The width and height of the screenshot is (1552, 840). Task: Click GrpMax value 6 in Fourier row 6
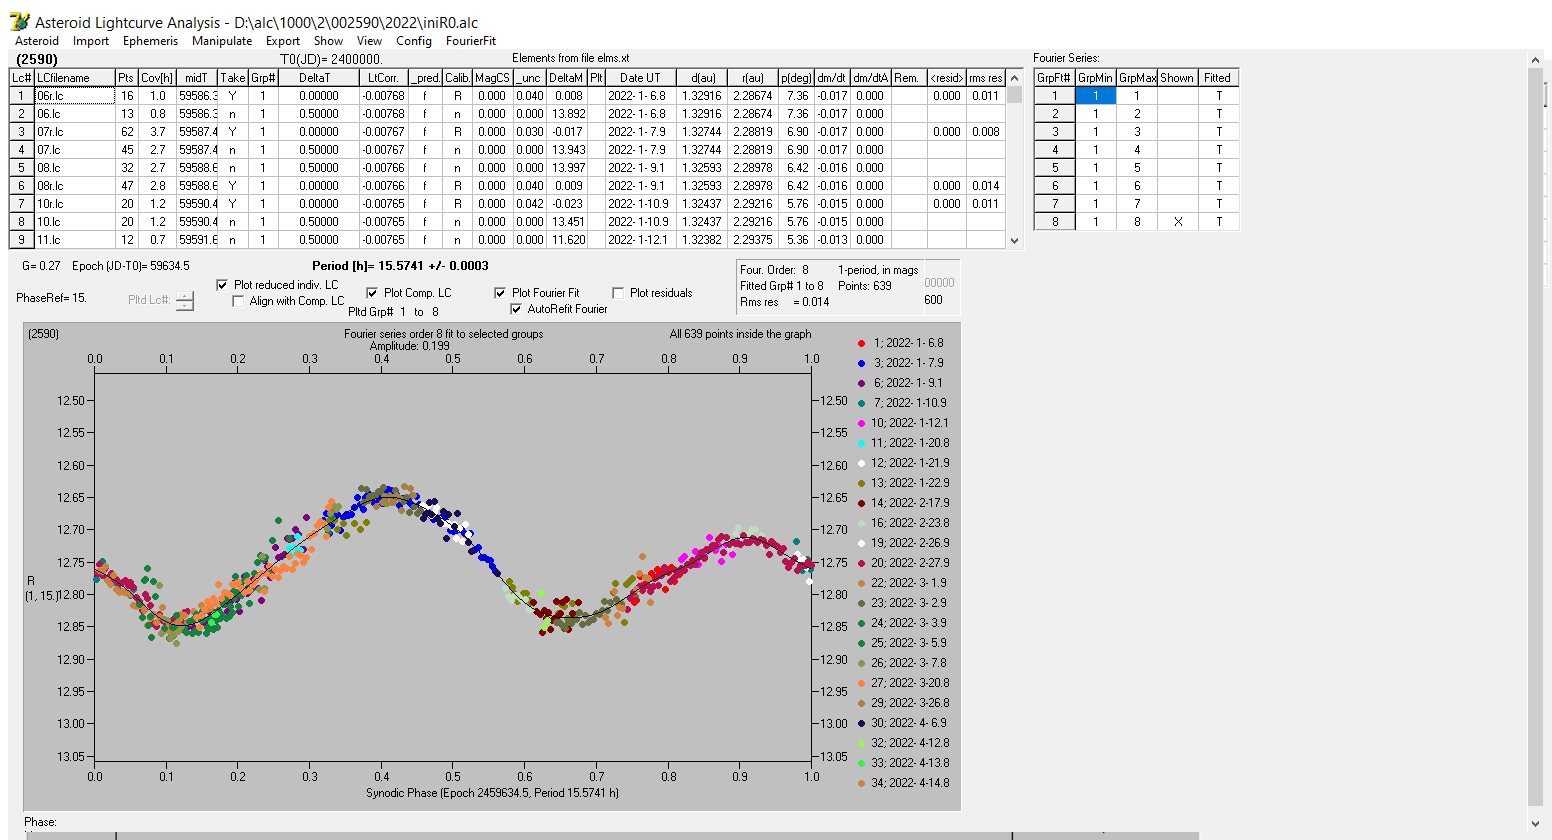pos(1138,186)
